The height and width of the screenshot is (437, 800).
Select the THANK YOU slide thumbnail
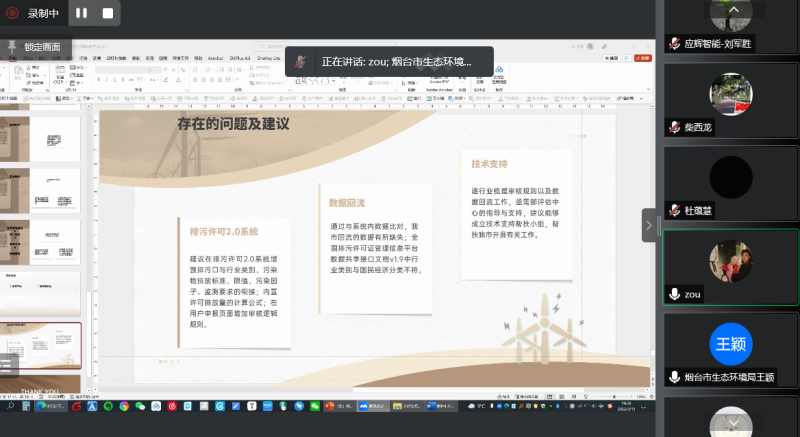(x=41, y=385)
